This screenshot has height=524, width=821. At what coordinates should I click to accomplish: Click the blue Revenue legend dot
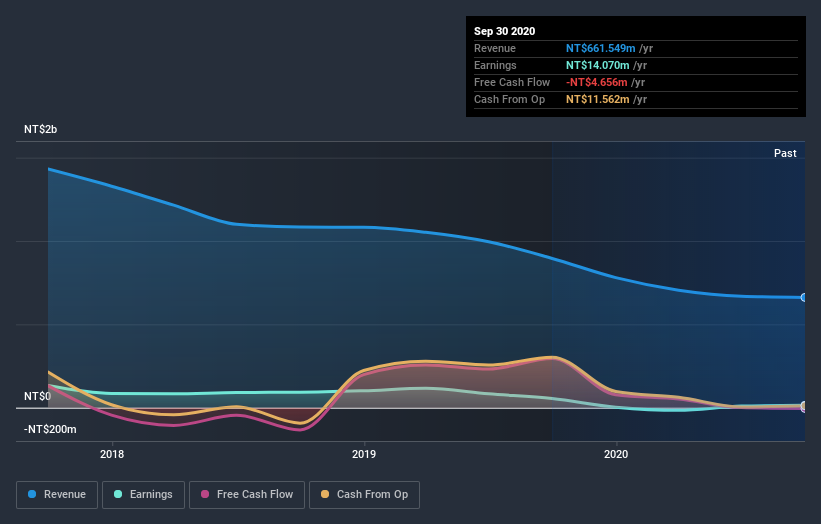pos(32,494)
